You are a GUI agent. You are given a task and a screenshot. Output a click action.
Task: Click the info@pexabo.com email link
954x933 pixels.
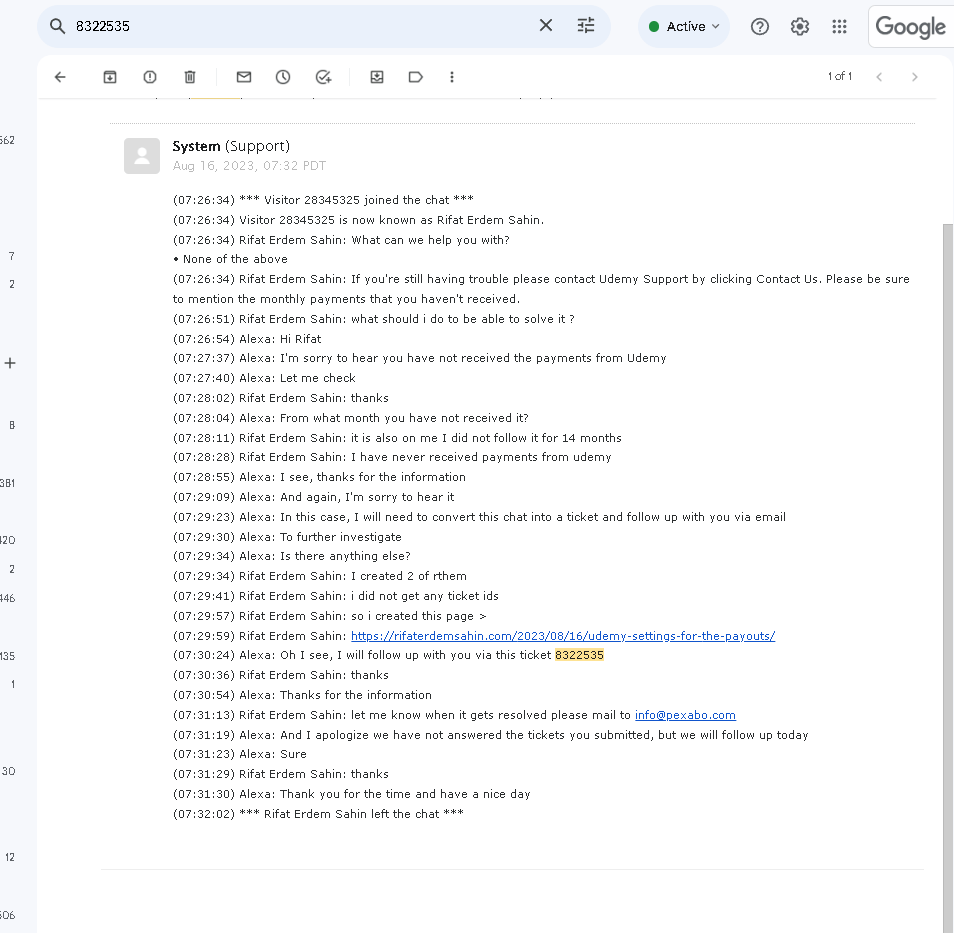pos(685,715)
